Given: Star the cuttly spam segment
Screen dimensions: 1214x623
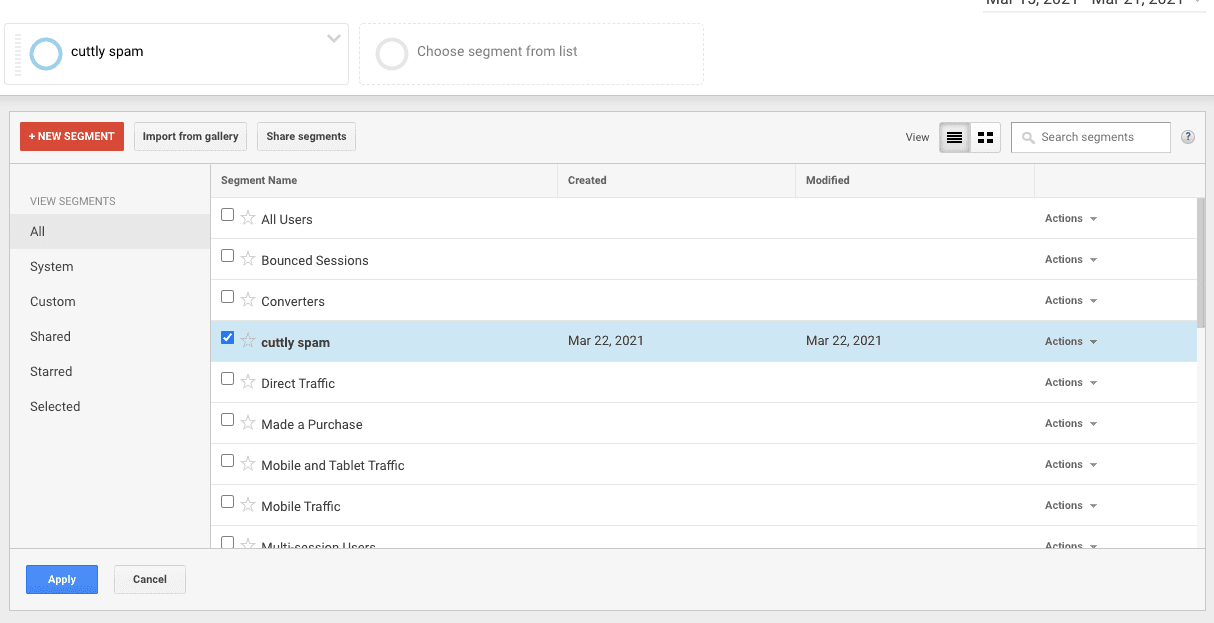Looking at the screenshot, I should 248,340.
